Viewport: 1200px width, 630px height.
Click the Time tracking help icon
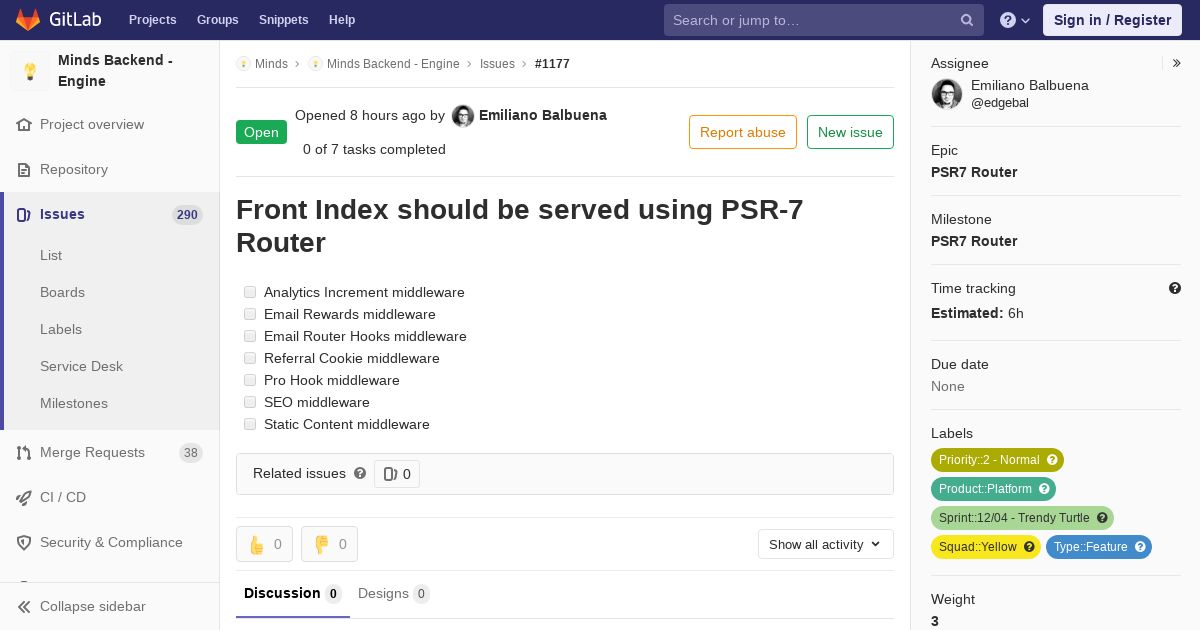click(x=1175, y=288)
